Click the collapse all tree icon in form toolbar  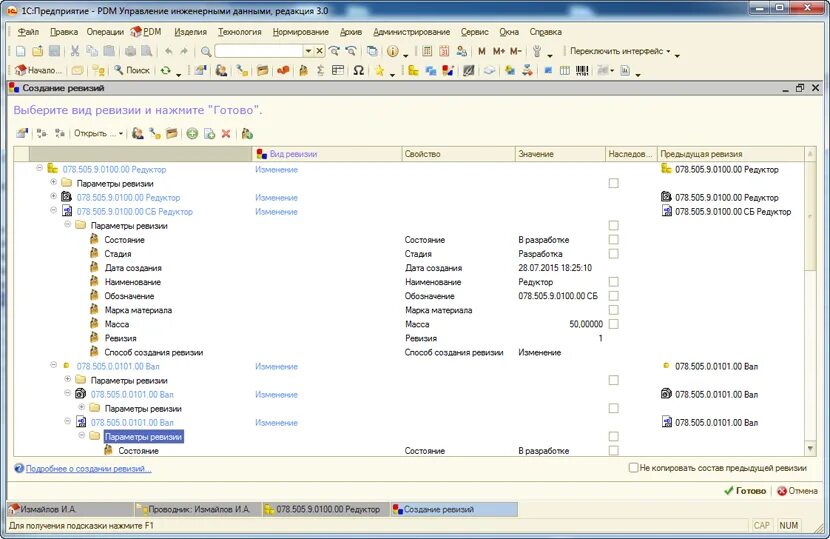[x=60, y=133]
